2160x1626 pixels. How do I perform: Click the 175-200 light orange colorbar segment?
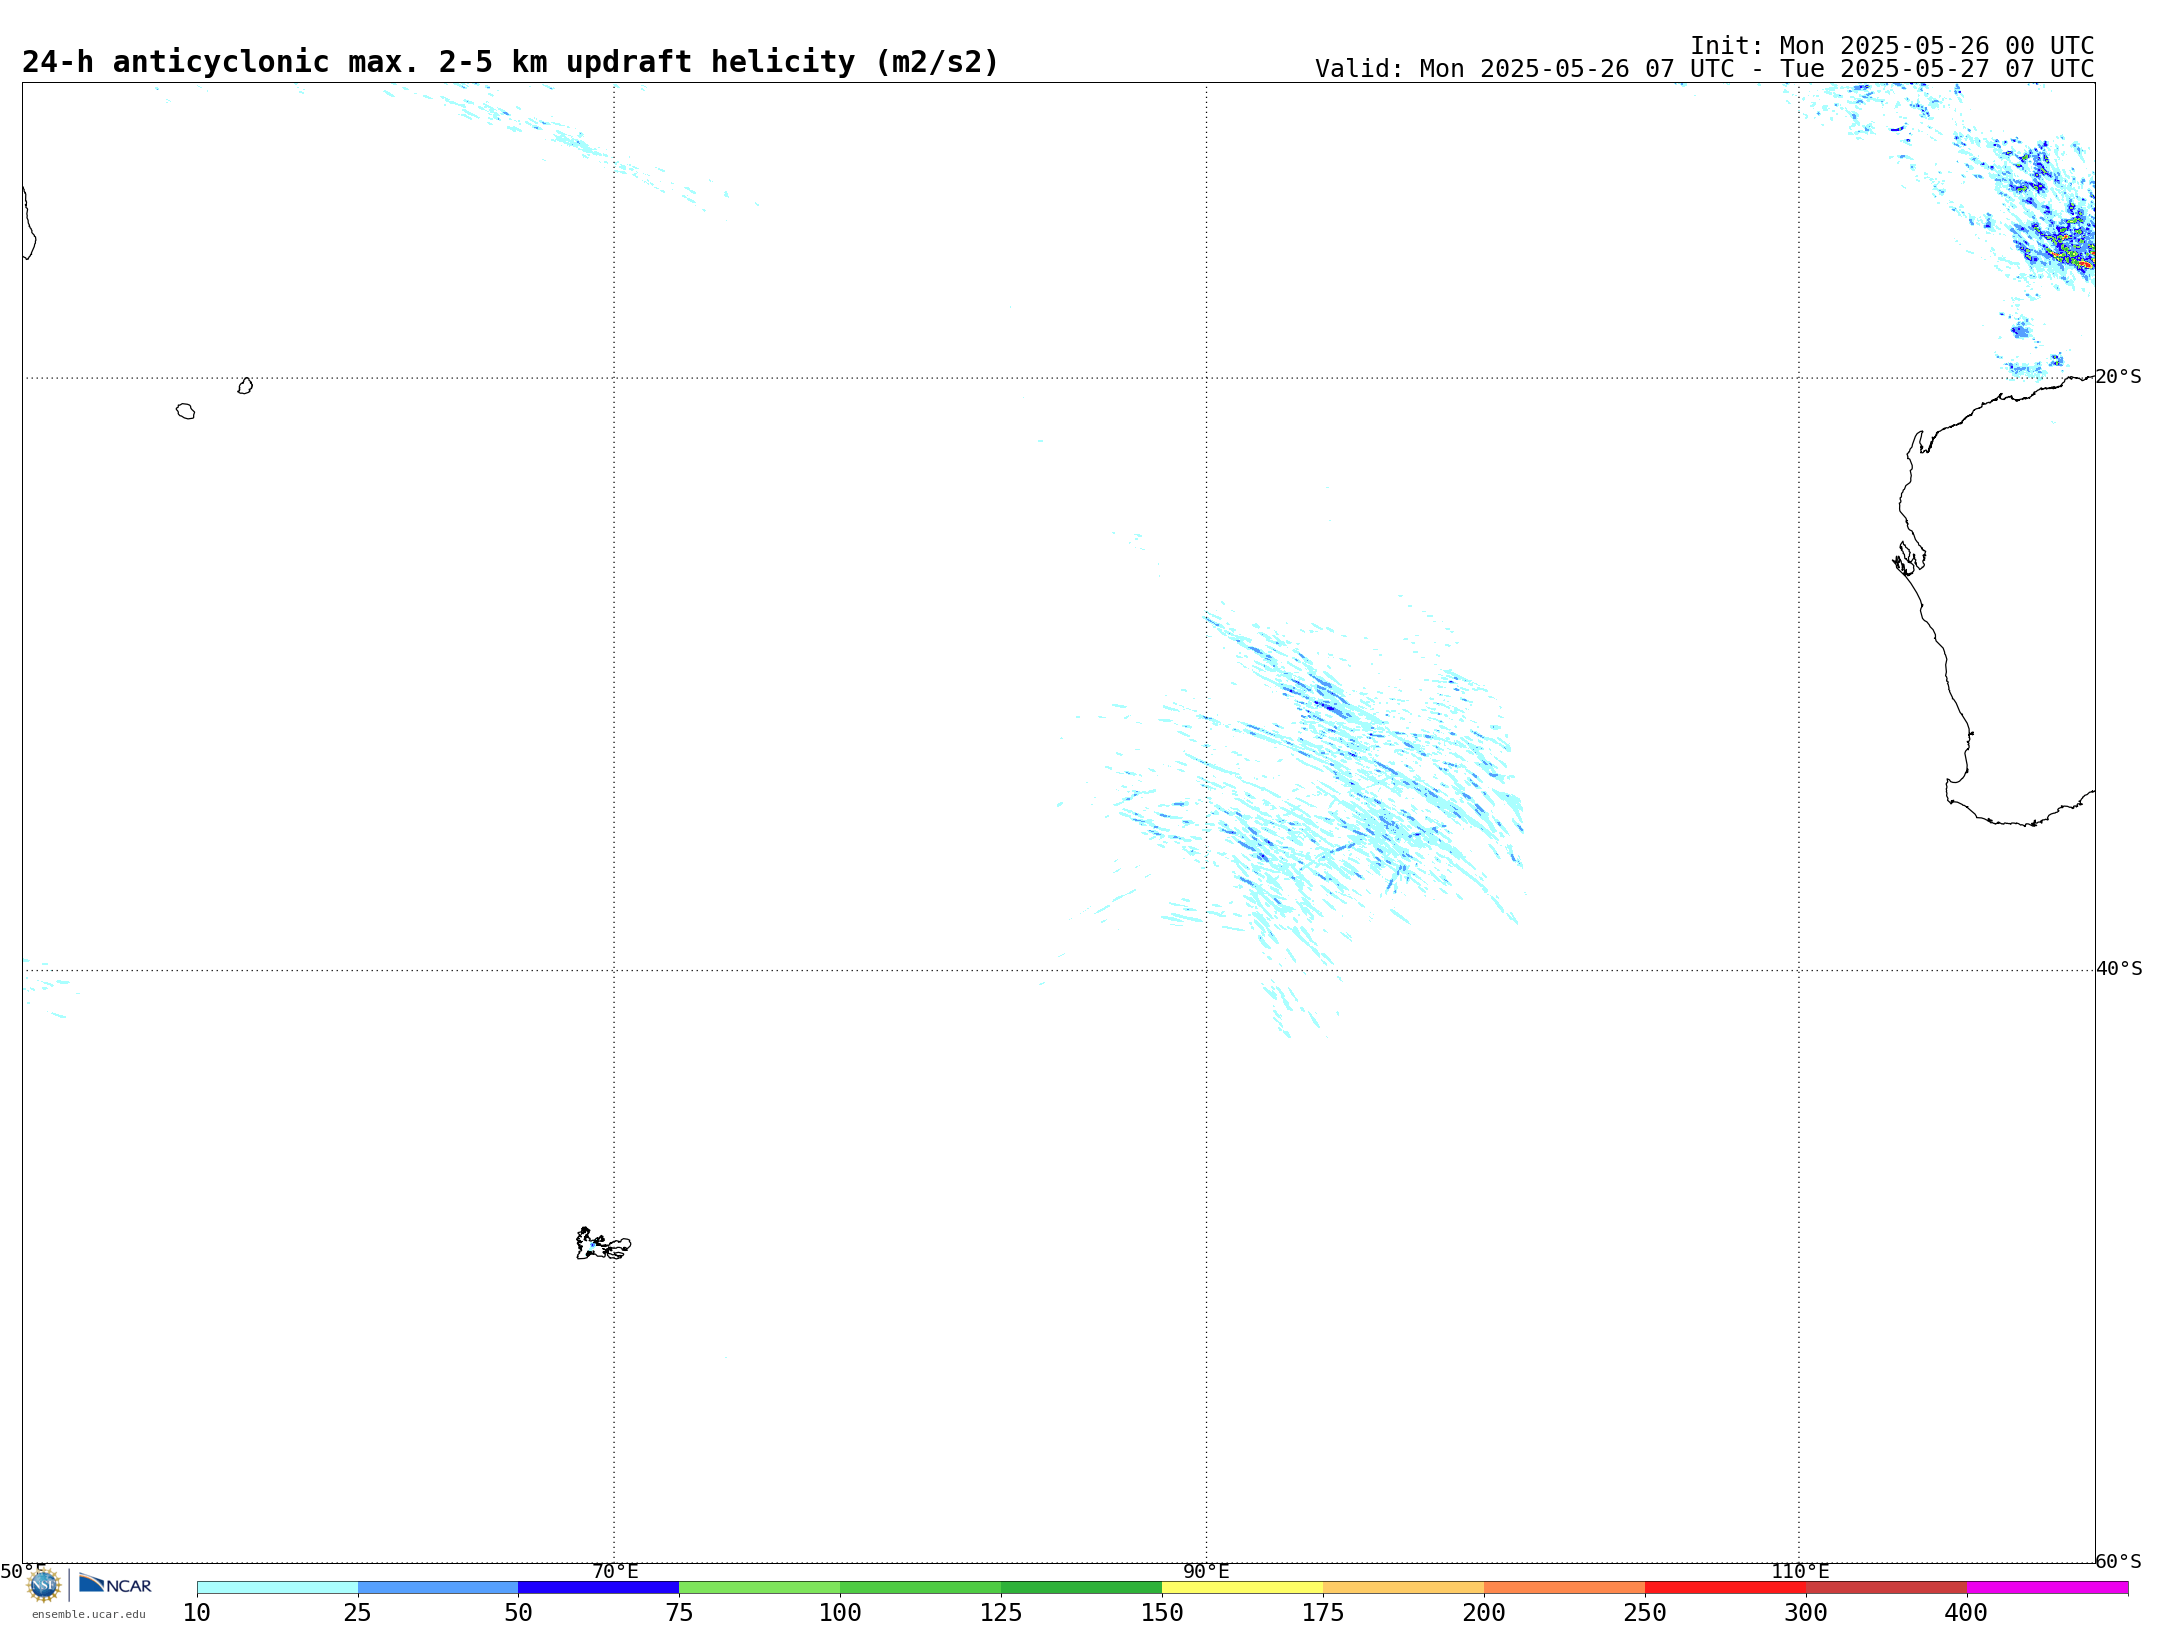(1404, 1588)
